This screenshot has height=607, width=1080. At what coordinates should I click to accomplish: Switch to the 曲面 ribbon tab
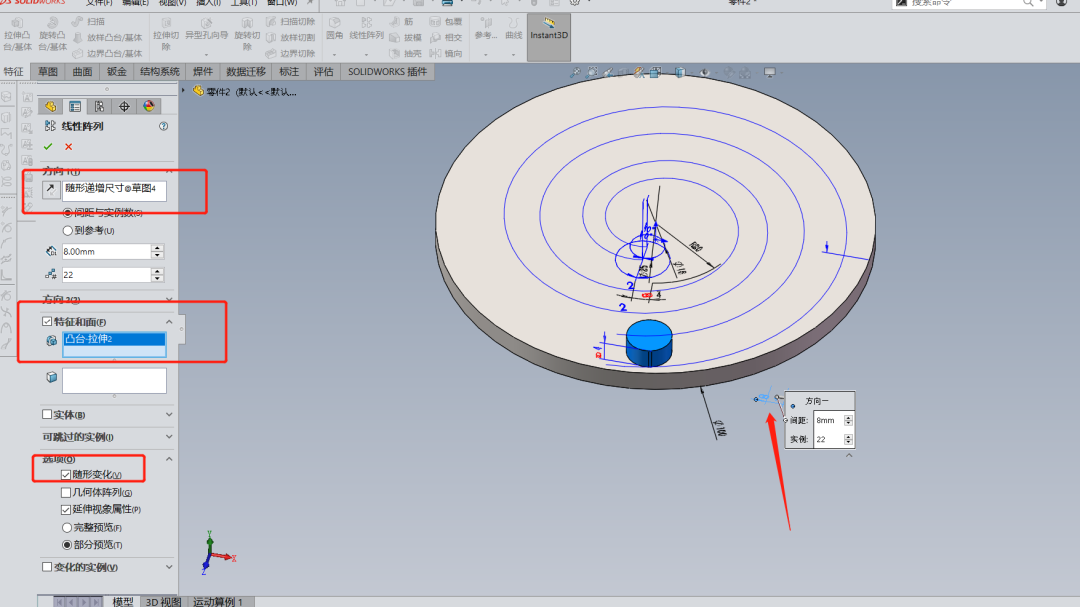82,72
